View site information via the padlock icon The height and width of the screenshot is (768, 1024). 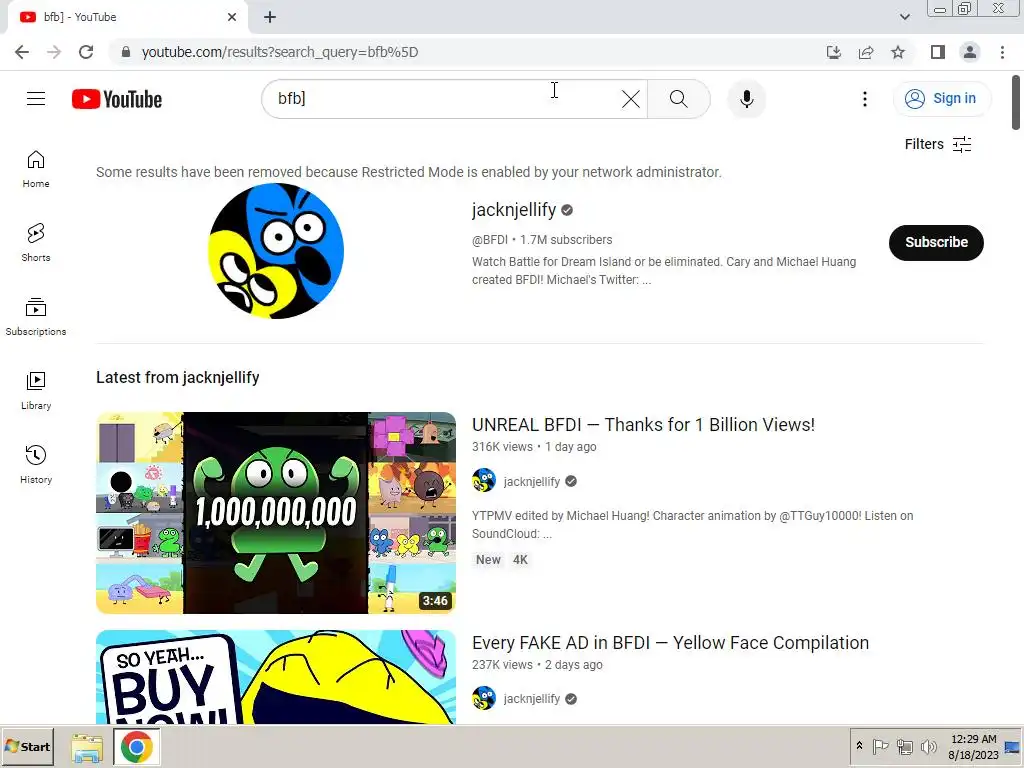tap(126, 52)
